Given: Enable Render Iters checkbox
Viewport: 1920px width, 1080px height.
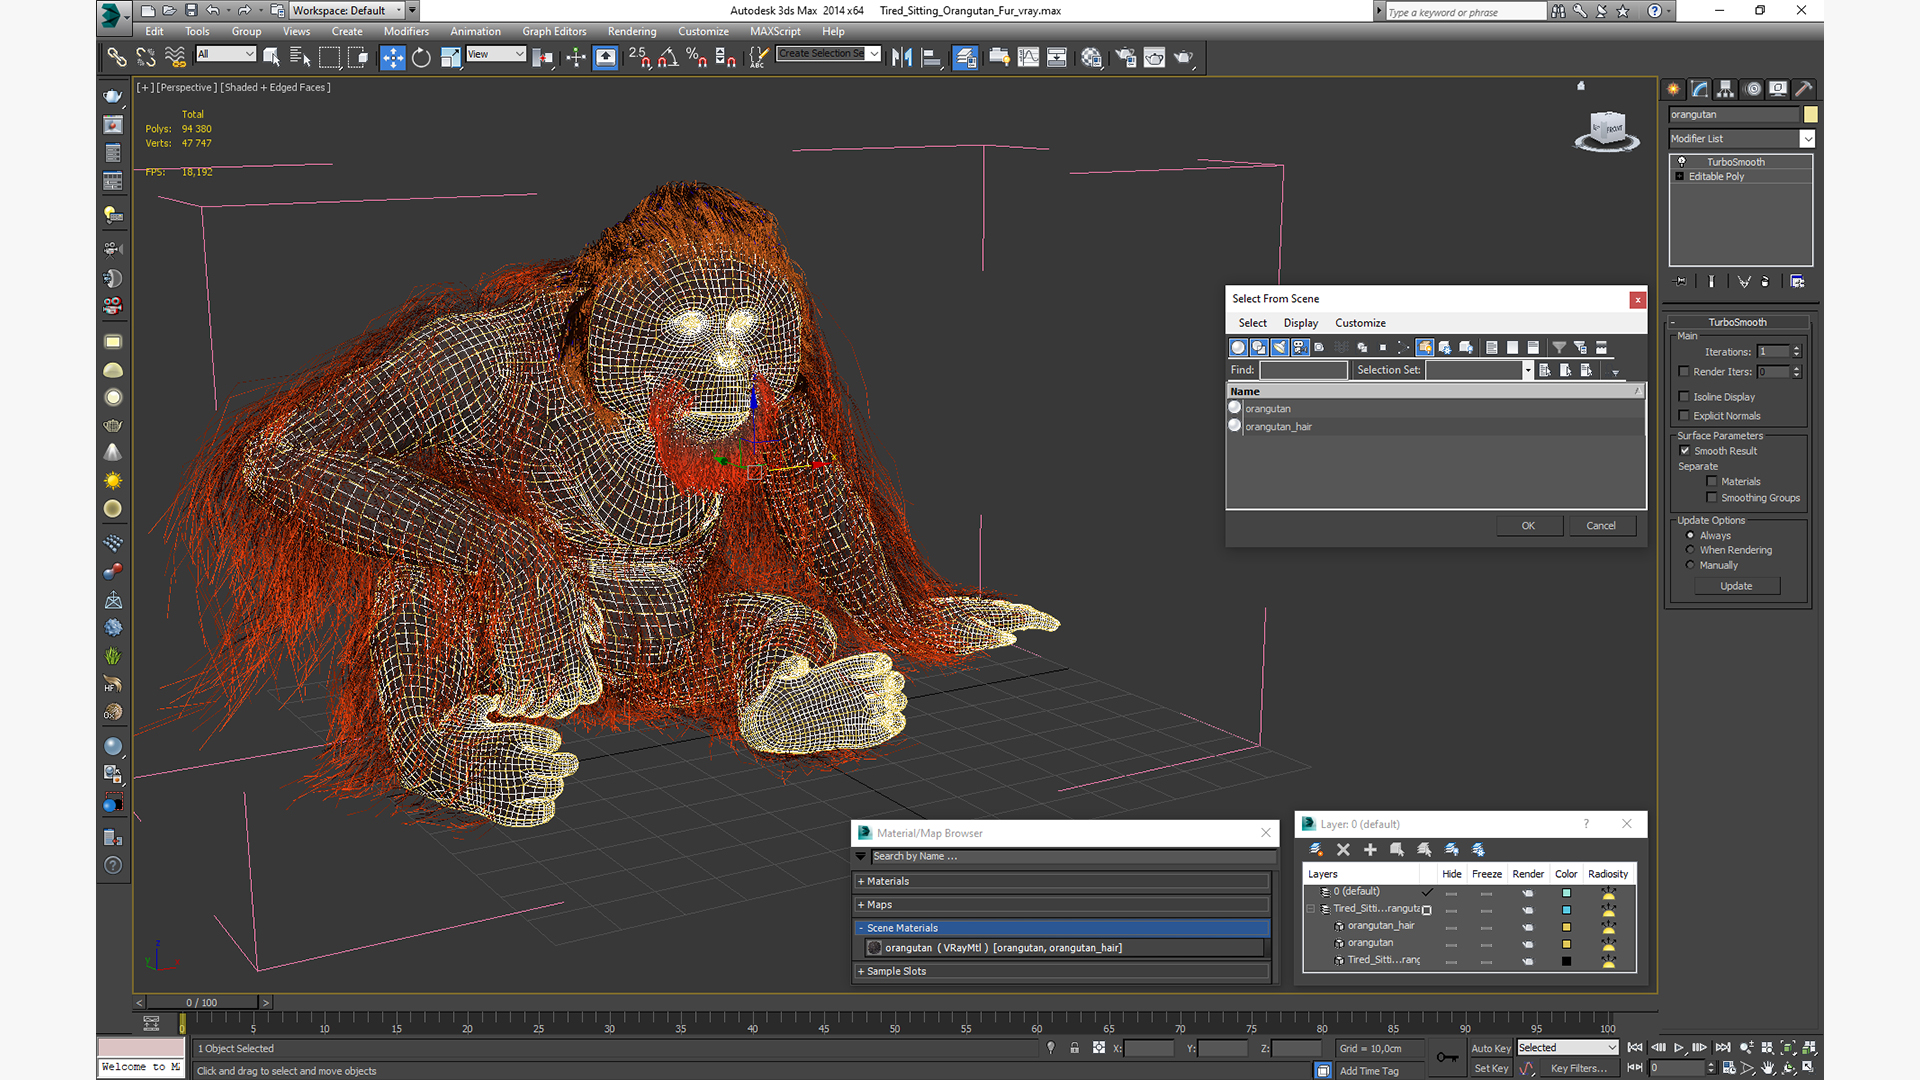Looking at the screenshot, I should click(x=1684, y=372).
